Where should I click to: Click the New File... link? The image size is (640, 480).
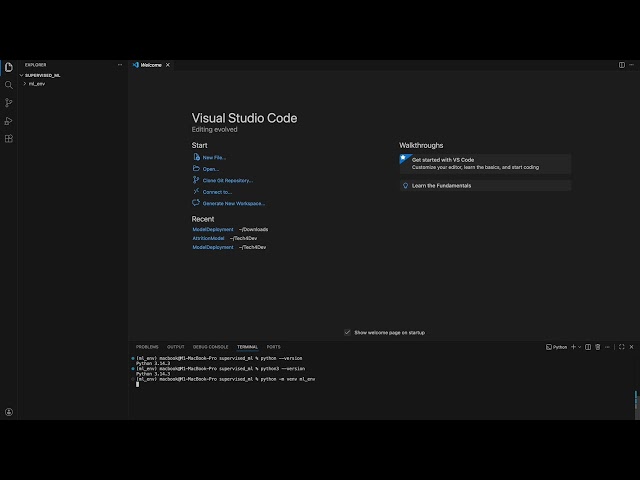pos(214,158)
